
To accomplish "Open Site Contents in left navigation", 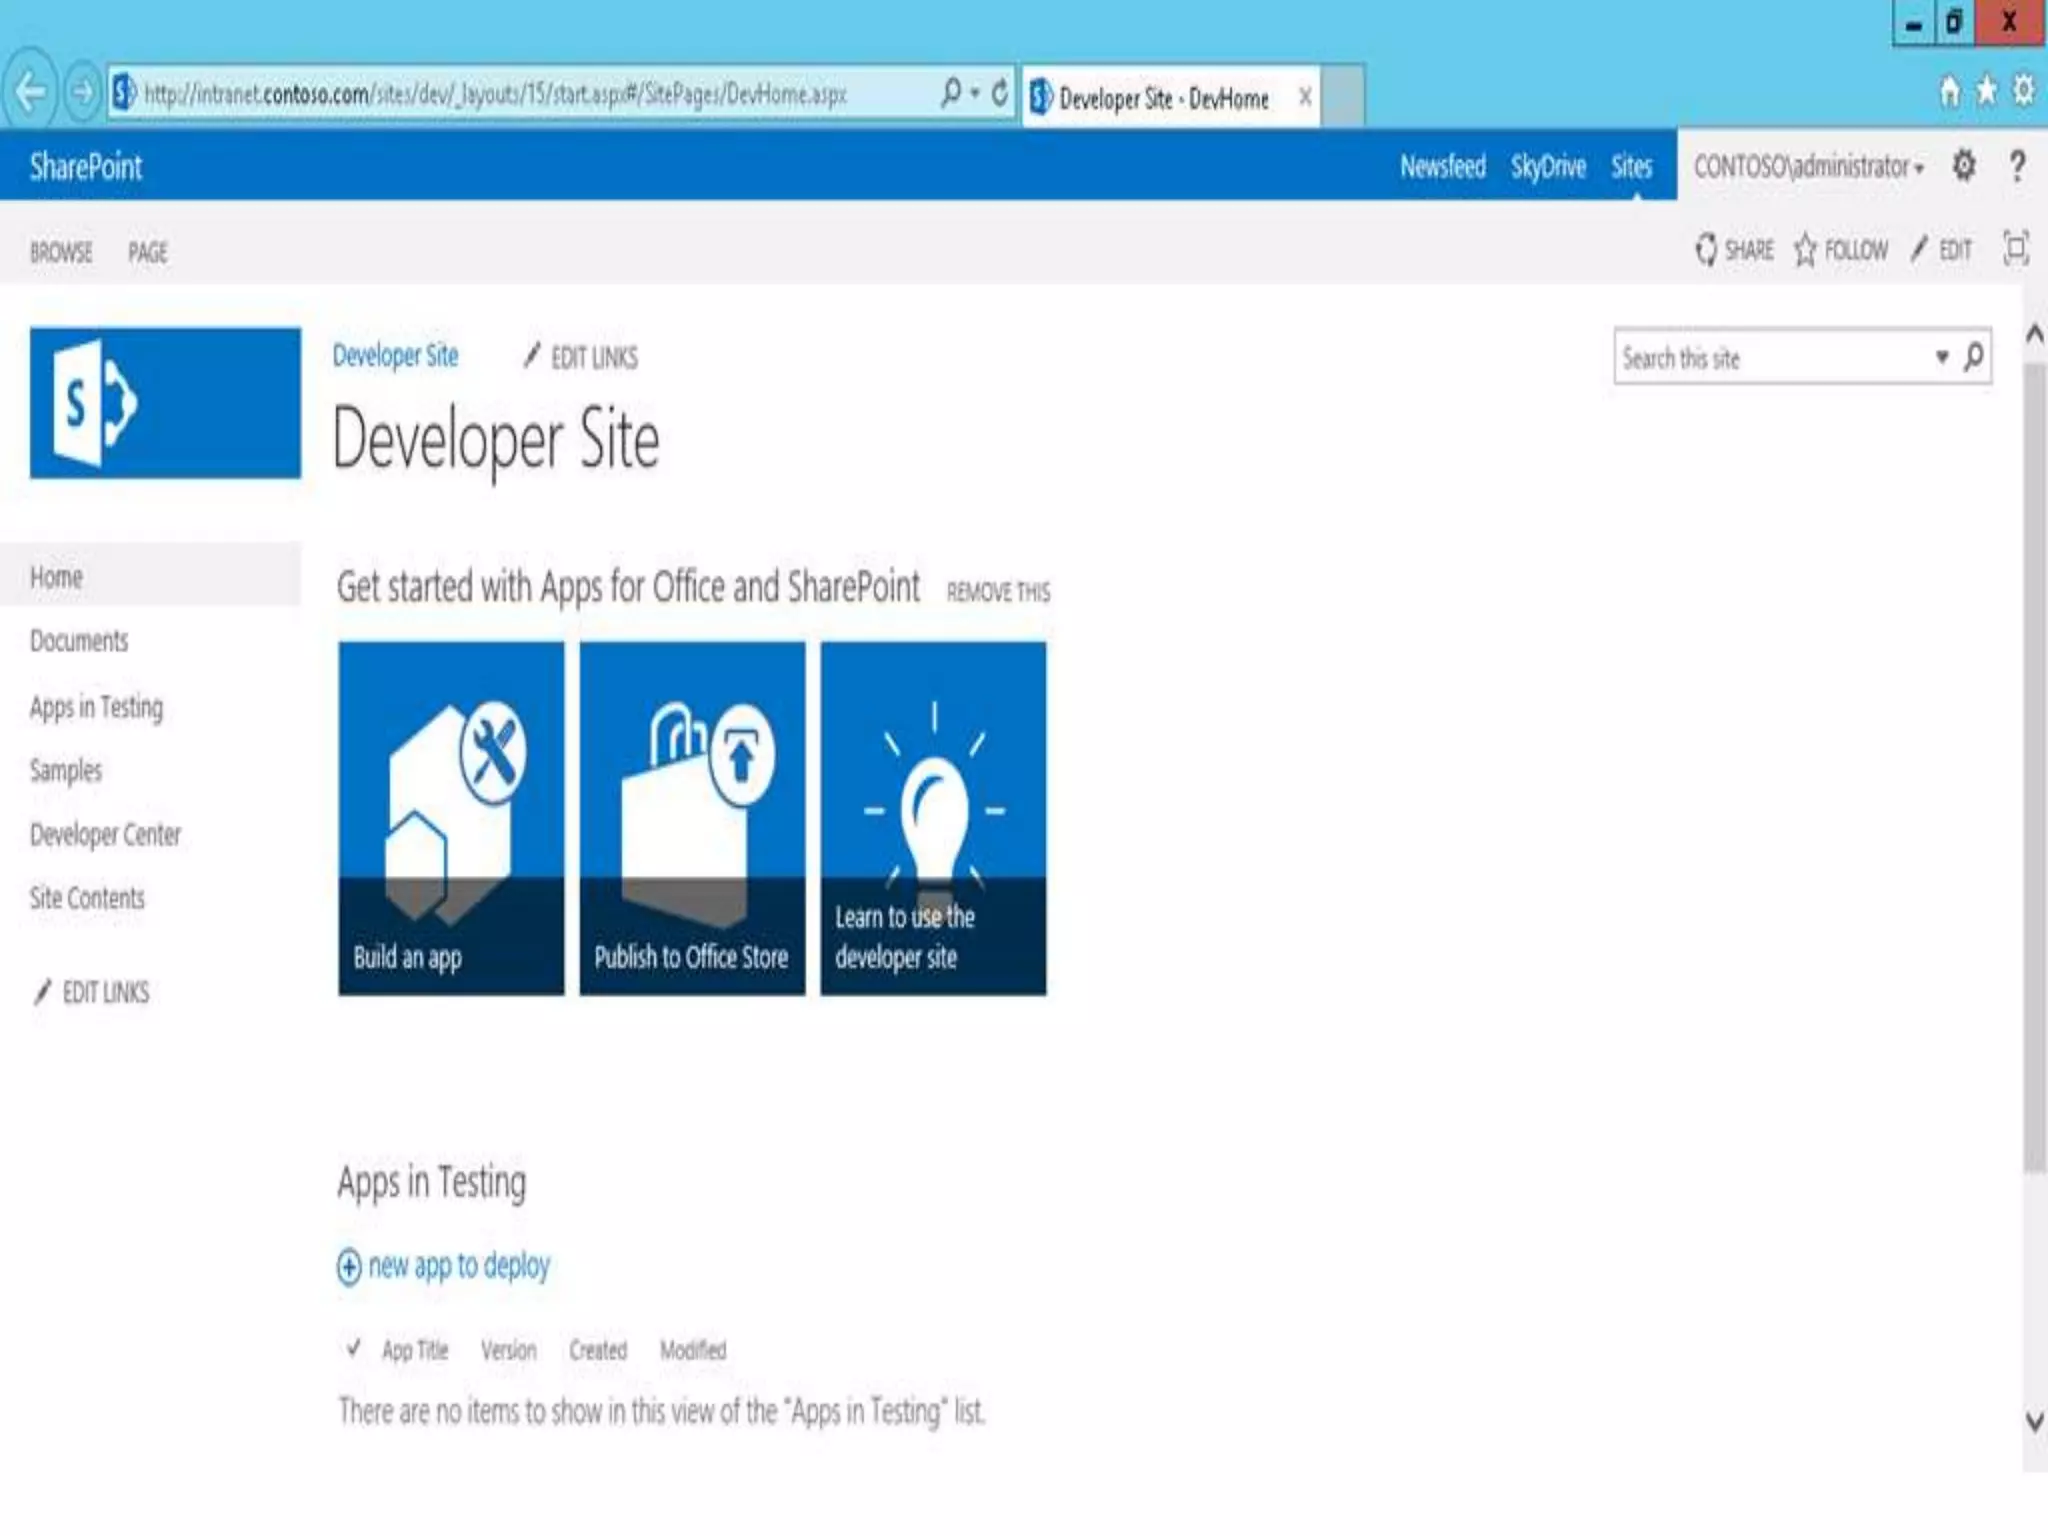I will [x=87, y=898].
